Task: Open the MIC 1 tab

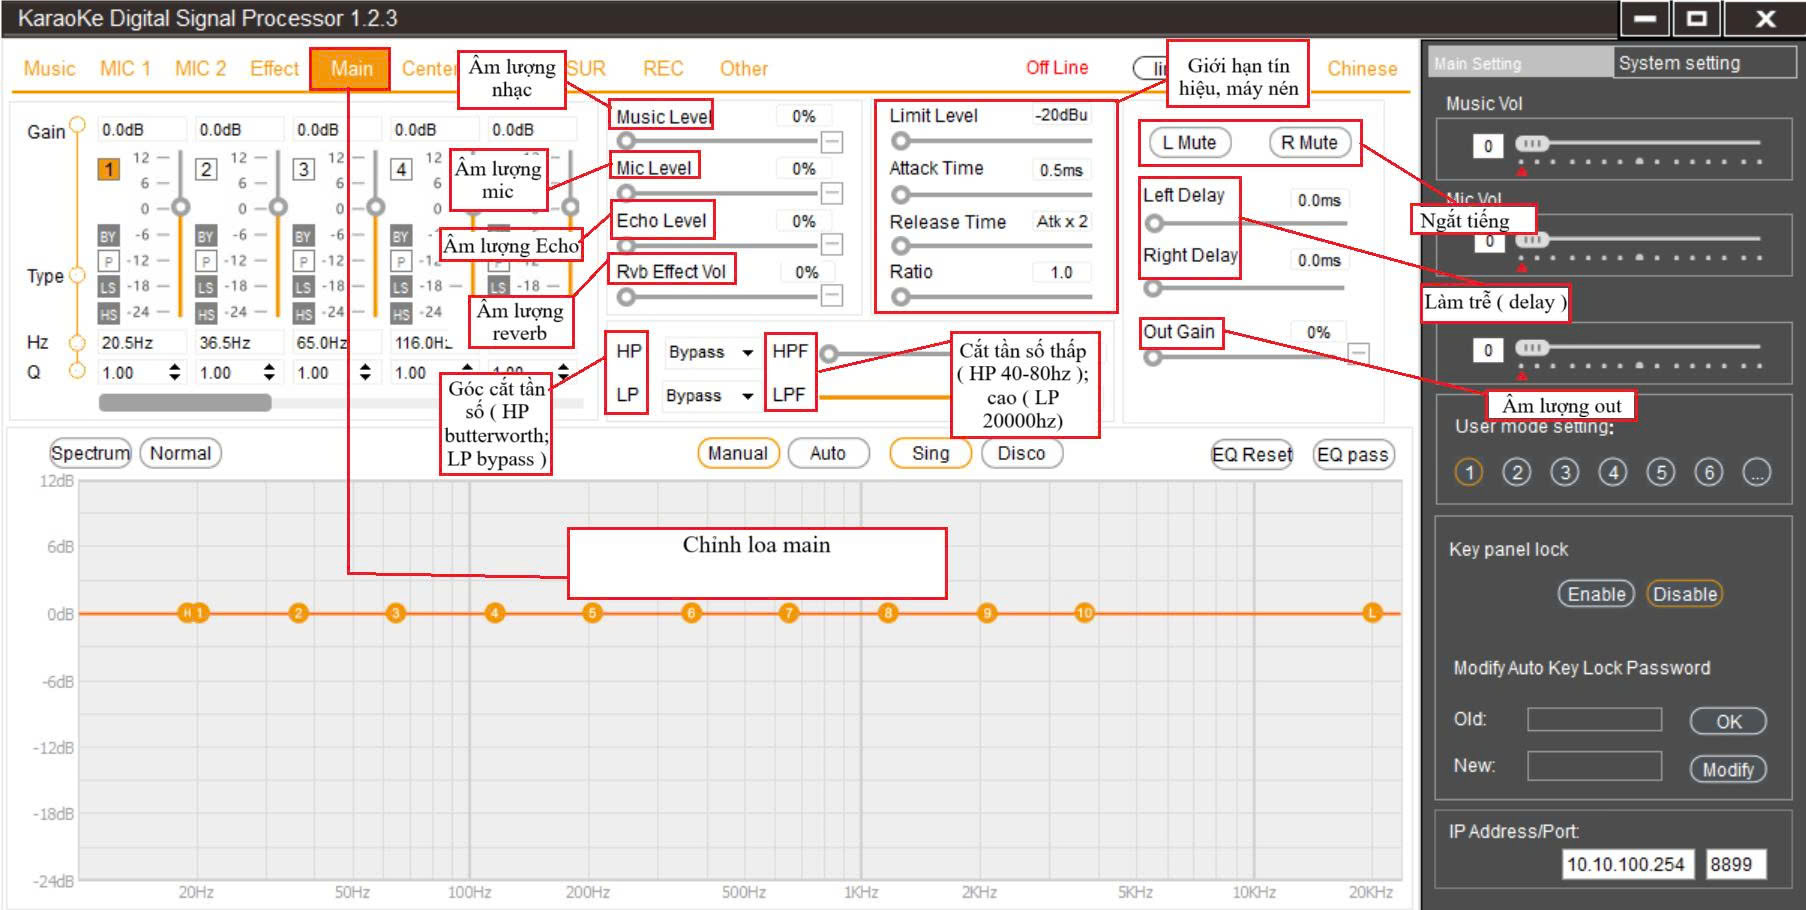Action: point(125,68)
